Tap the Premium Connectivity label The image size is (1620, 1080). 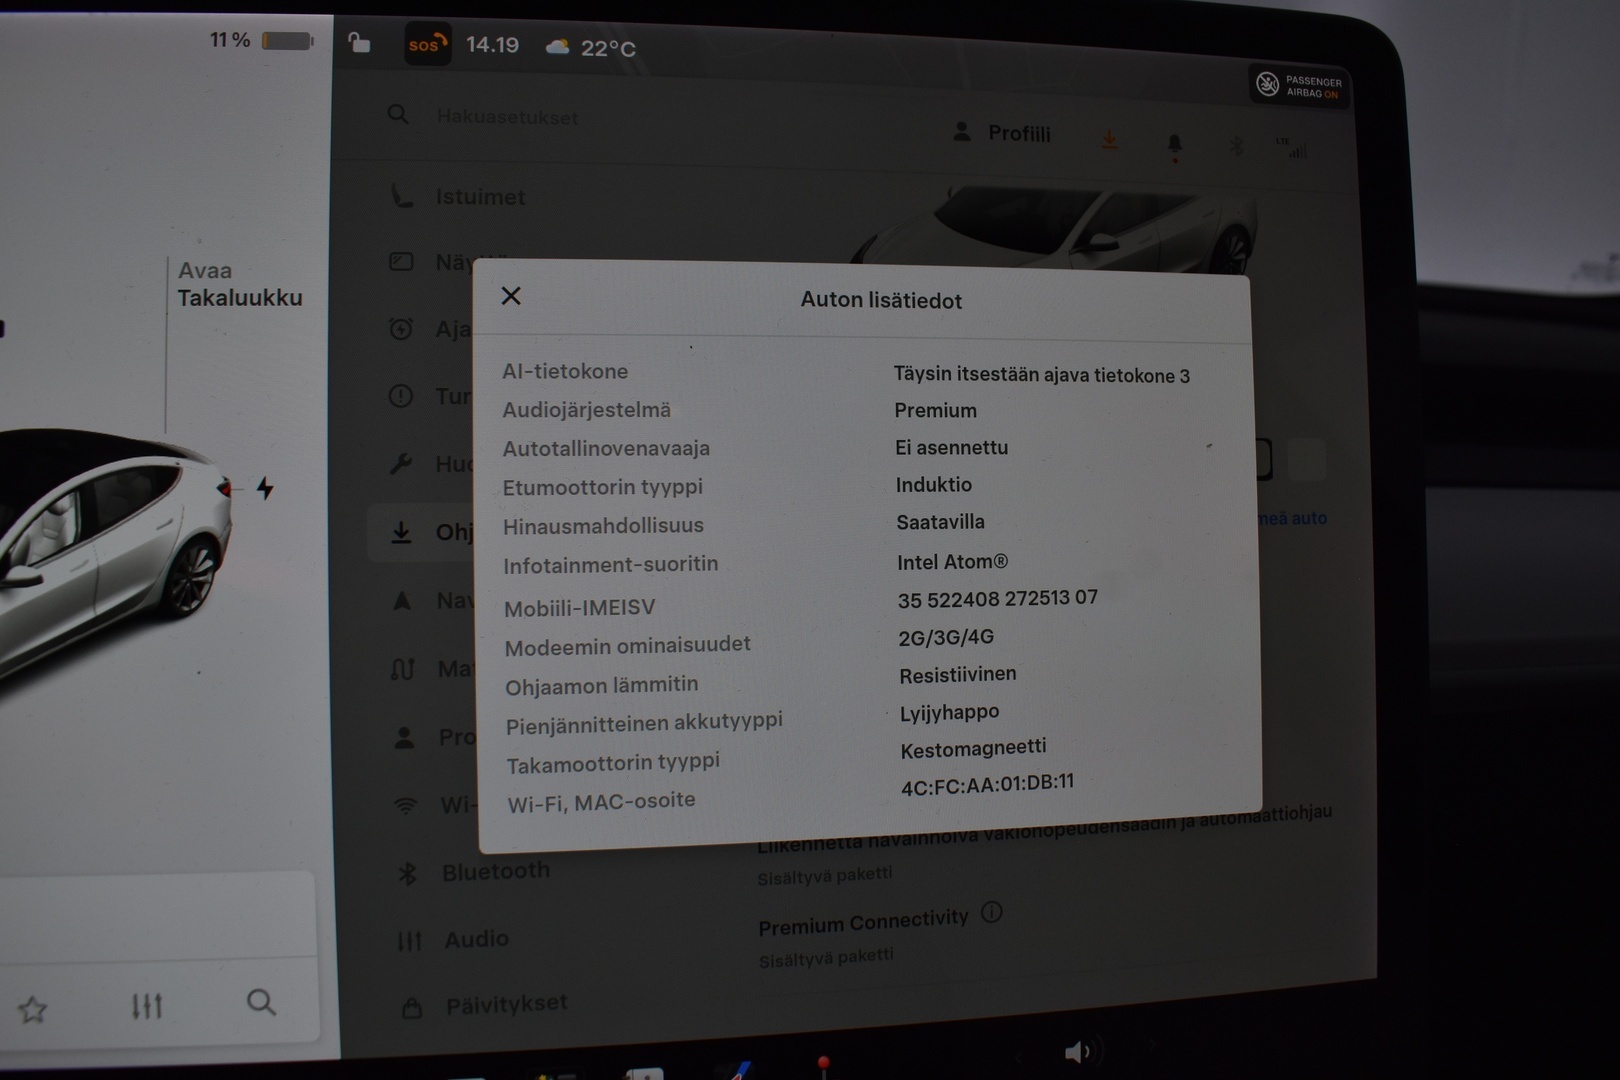click(863, 922)
